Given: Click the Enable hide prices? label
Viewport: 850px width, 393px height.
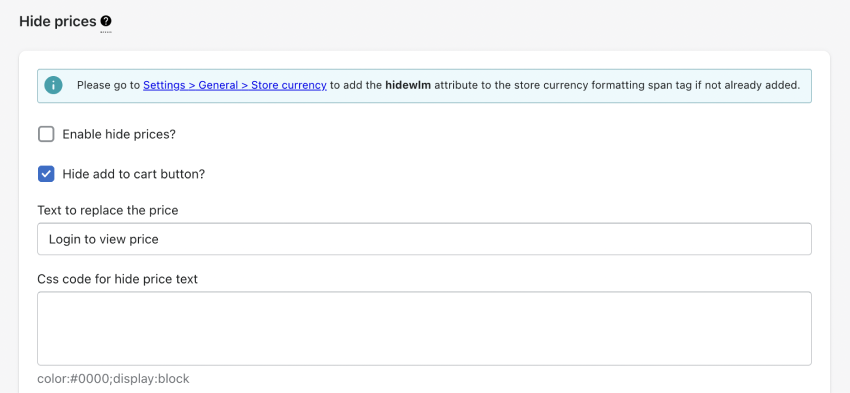Looking at the screenshot, I should tap(119, 134).
